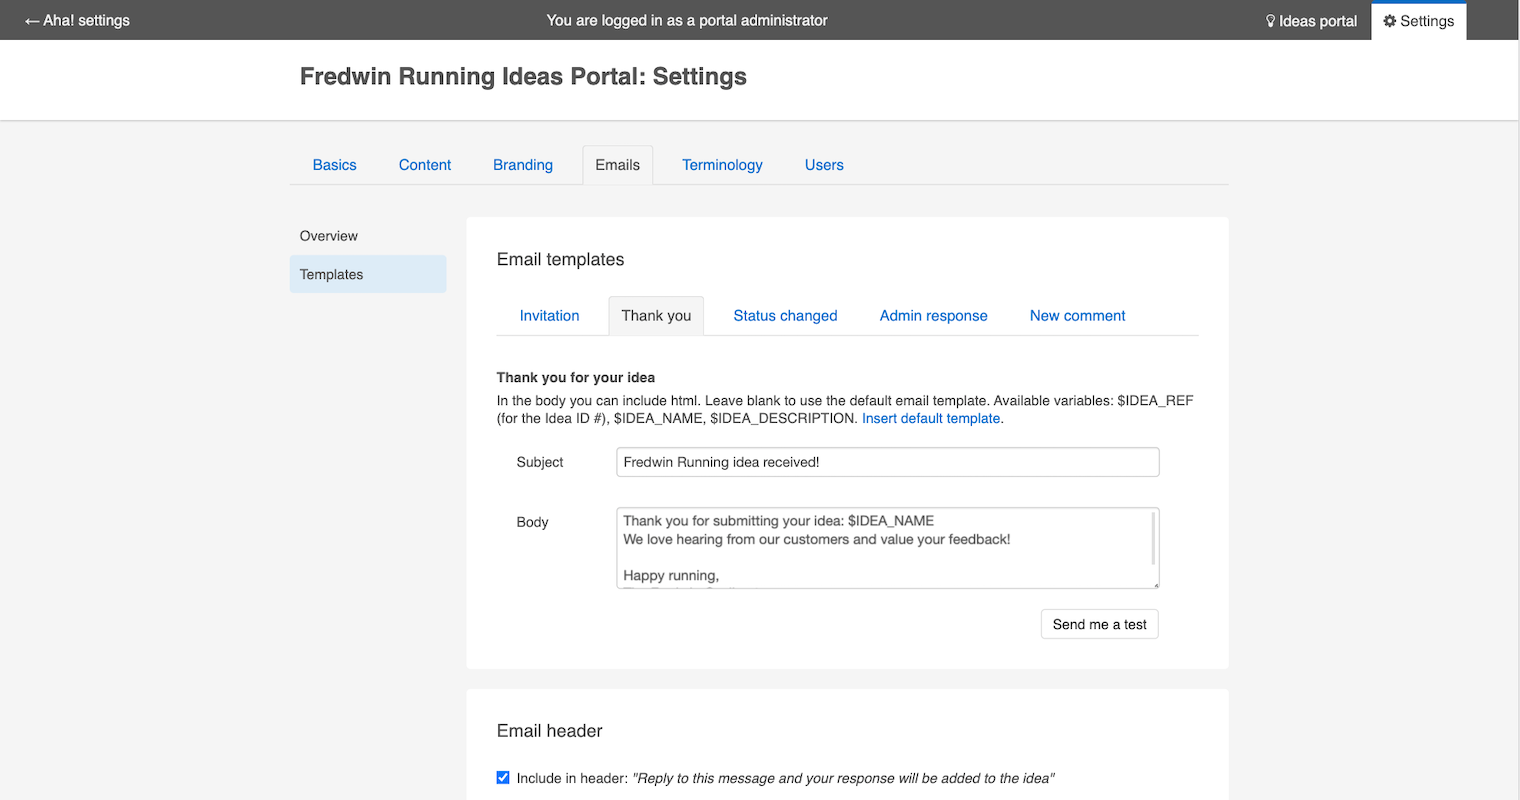Click inside the email Body text area
Viewport: 1520px width, 800px height.
886,548
